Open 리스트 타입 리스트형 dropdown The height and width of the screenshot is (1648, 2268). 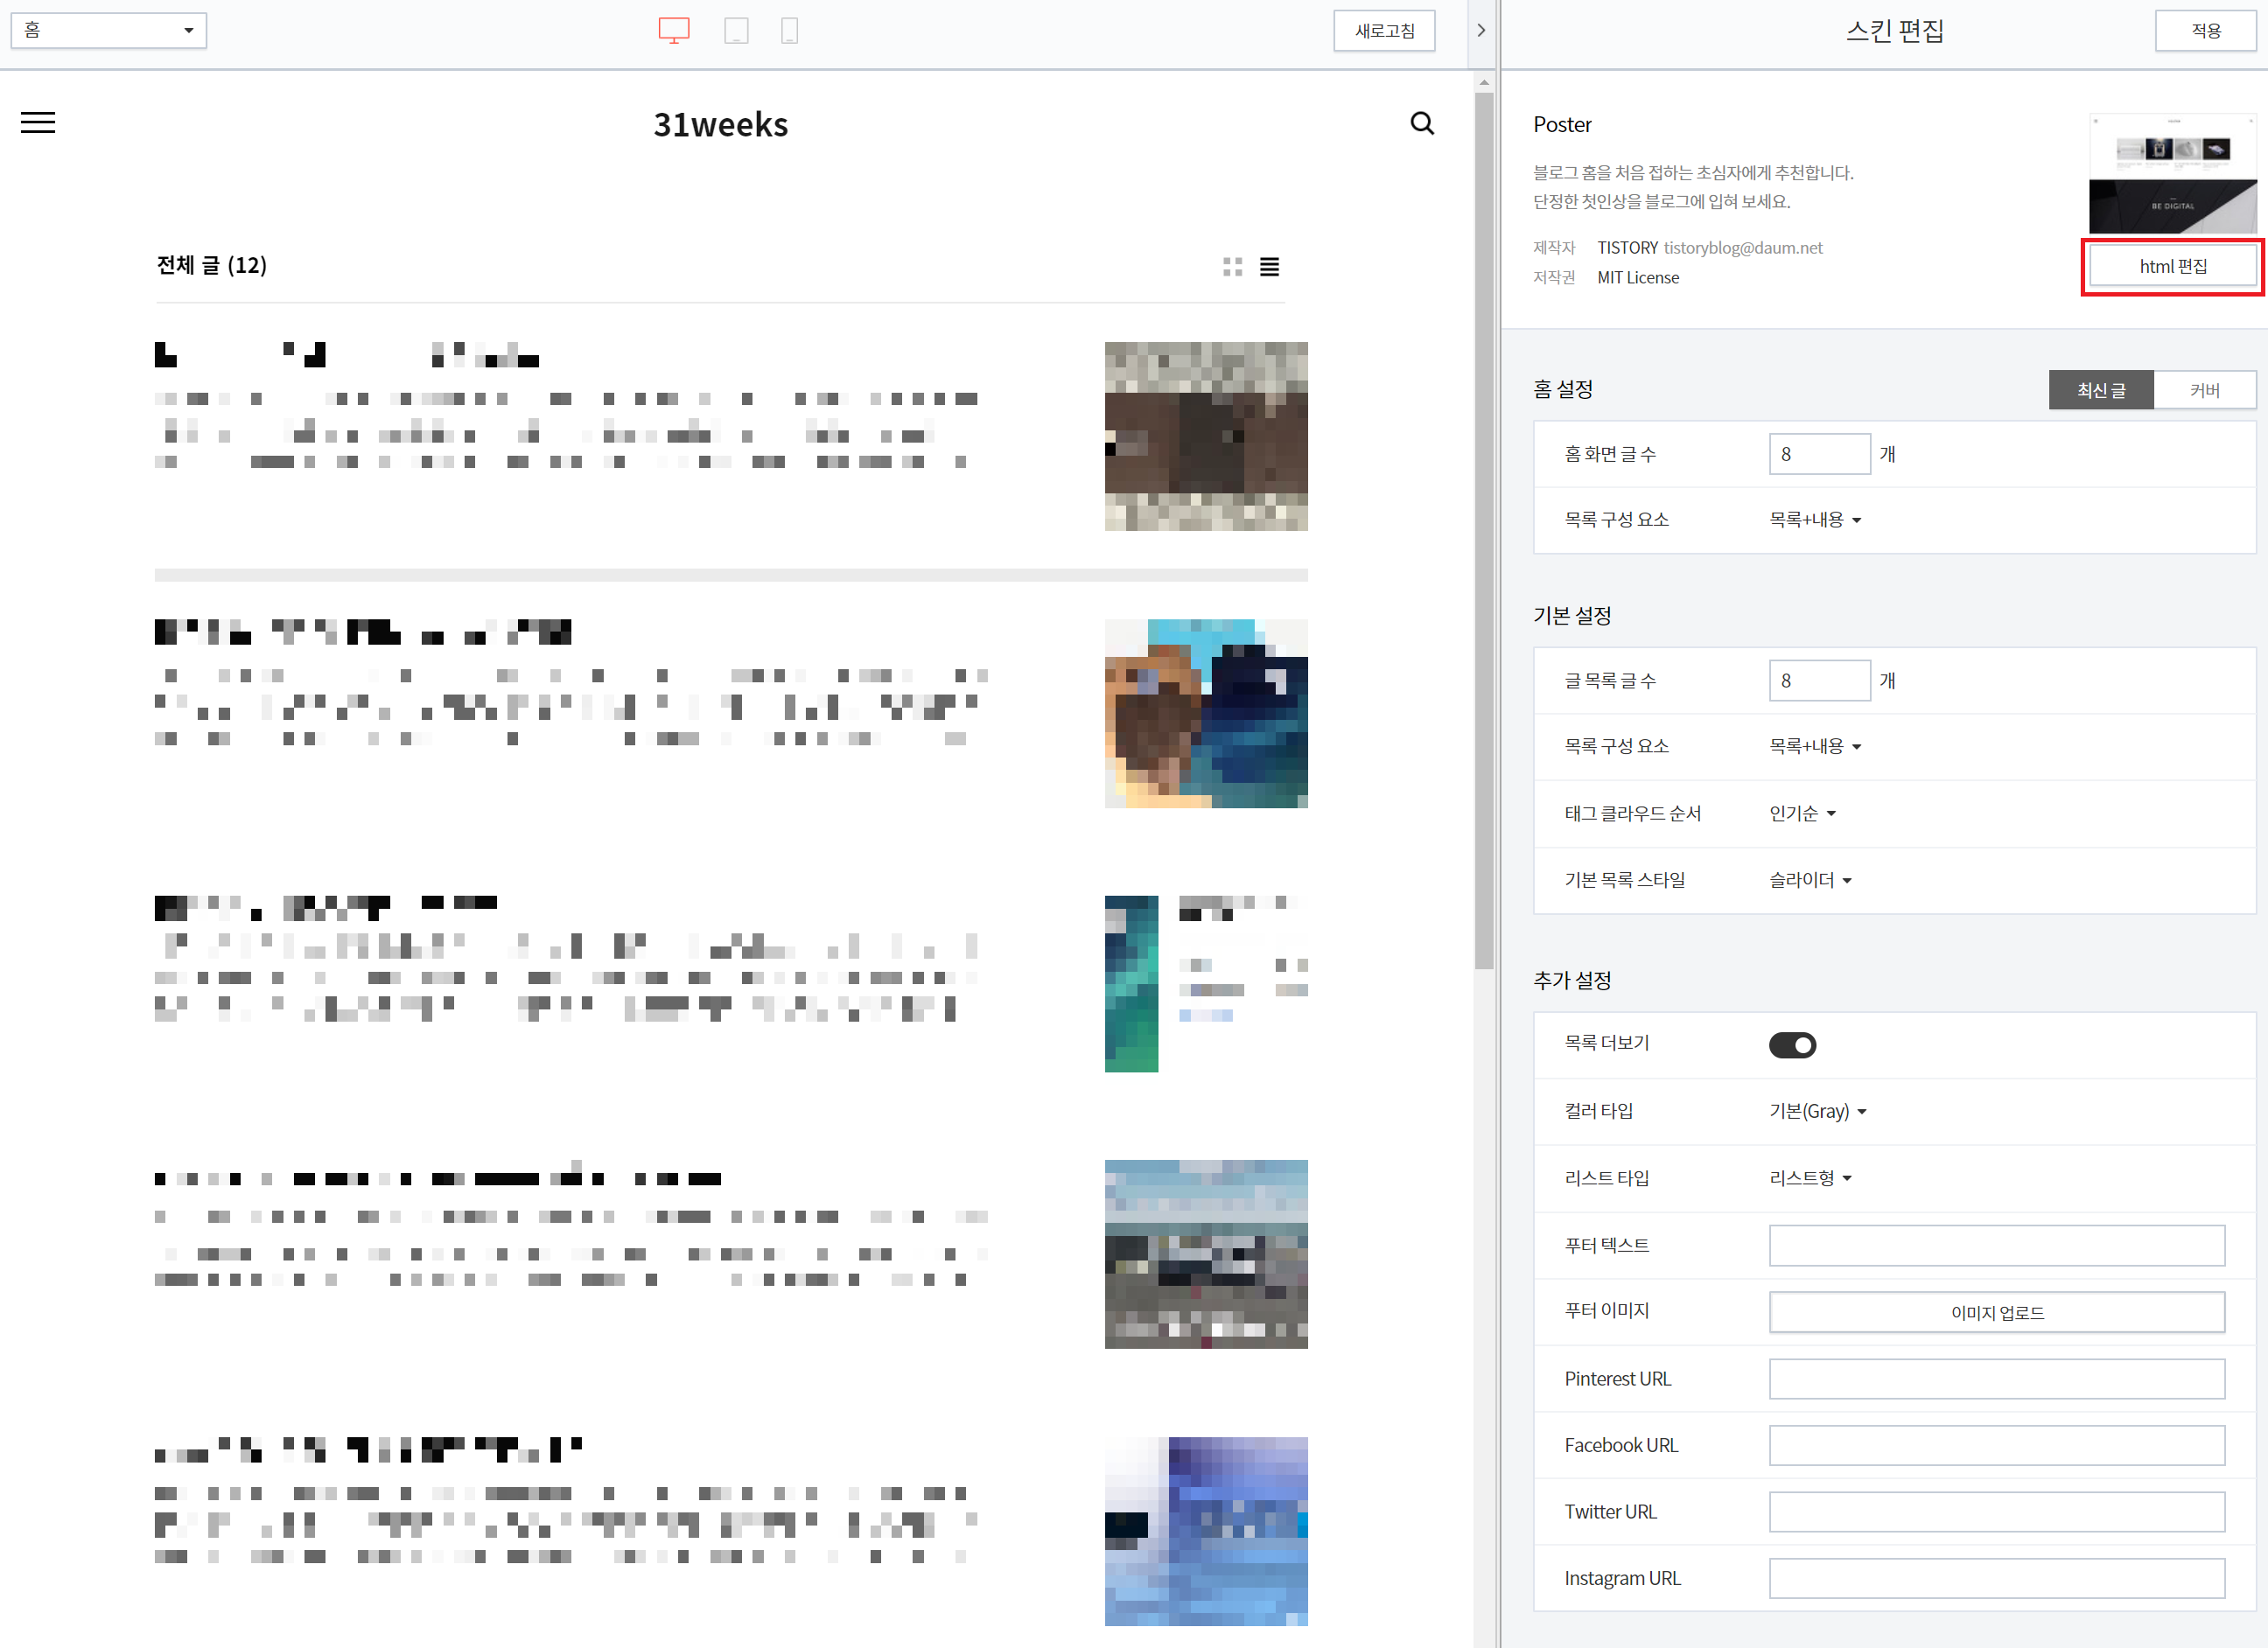tap(1810, 1178)
